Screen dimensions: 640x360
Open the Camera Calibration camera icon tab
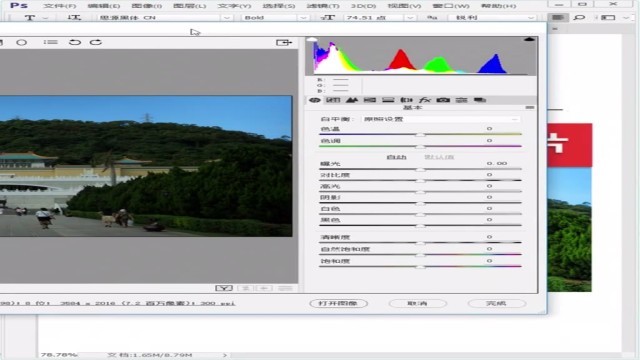[443, 100]
